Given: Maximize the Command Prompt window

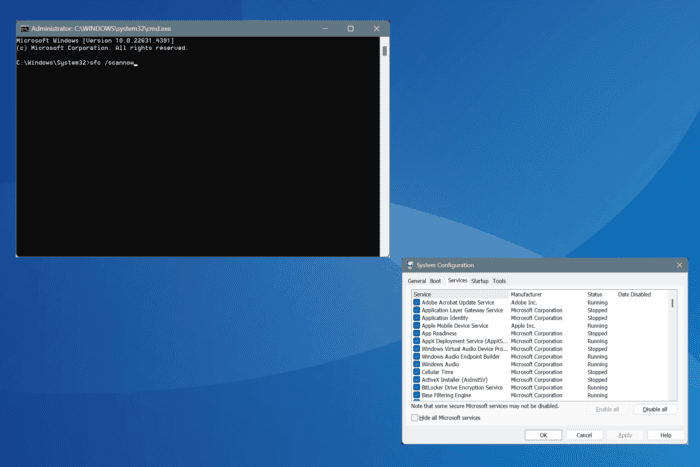Looking at the screenshot, I should pos(350,29).
